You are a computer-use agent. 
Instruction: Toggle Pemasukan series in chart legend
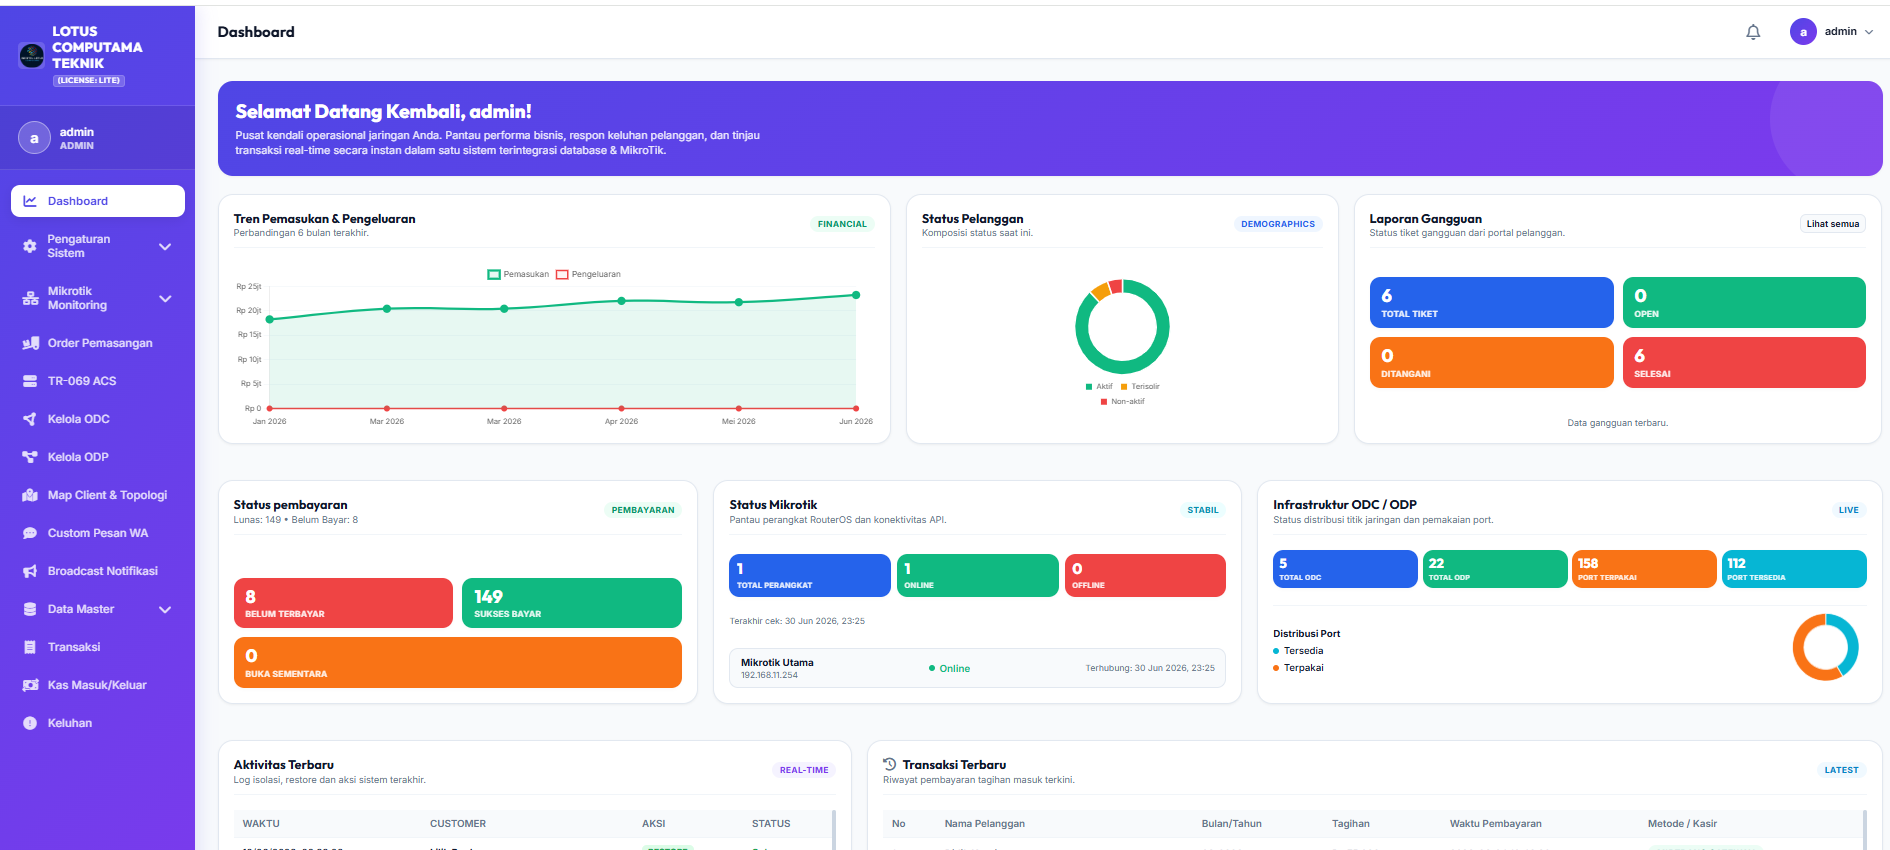click(x=518, y=274)
